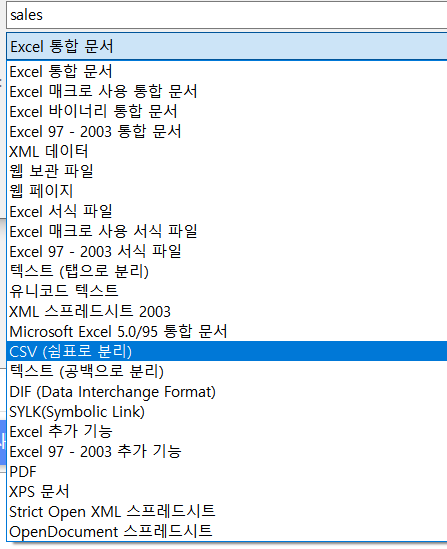The width and height of the screenshot is (447, 549).
Task: Select 'Strict Open XML 스프레드시트' option
Action: pos(226,511)
